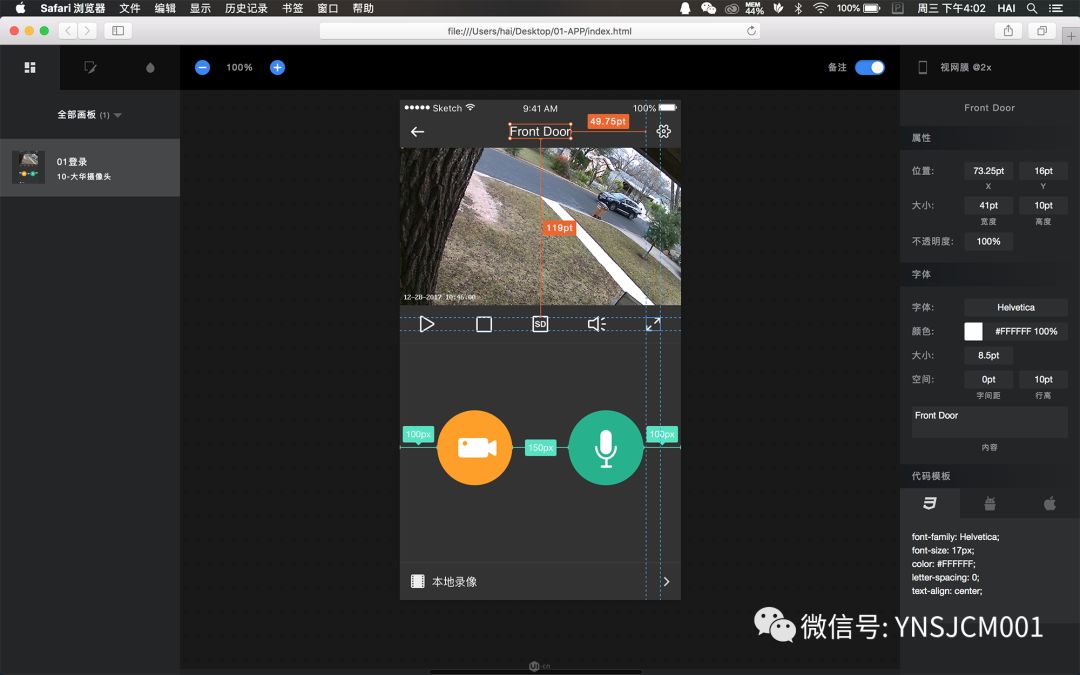This screenshot has height=675, width=1080.
Task: Expand the 全部画板 artboards dropdown
Action: [x=117, y=115]
